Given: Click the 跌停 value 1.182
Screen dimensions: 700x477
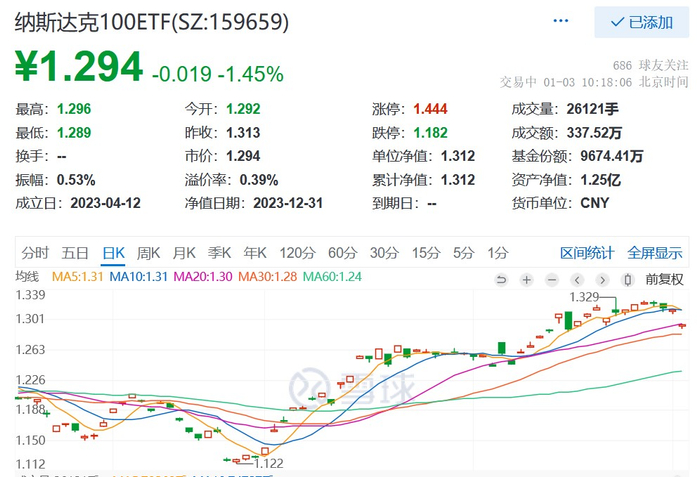Looking at the screenshot, I should [x=430, y=133].
